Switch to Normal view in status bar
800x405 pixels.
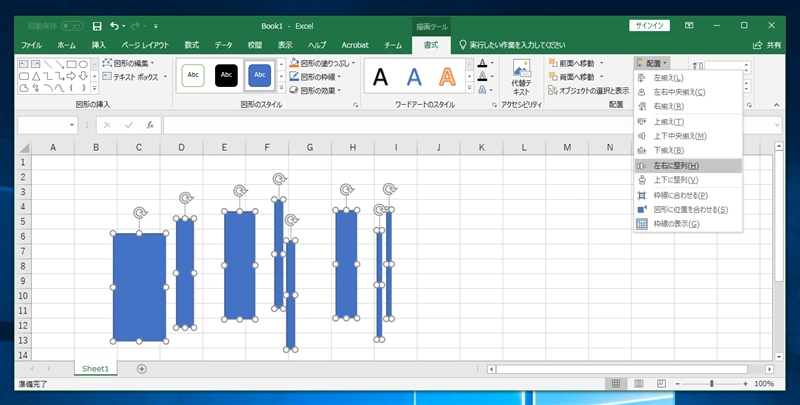coord(616,384)
